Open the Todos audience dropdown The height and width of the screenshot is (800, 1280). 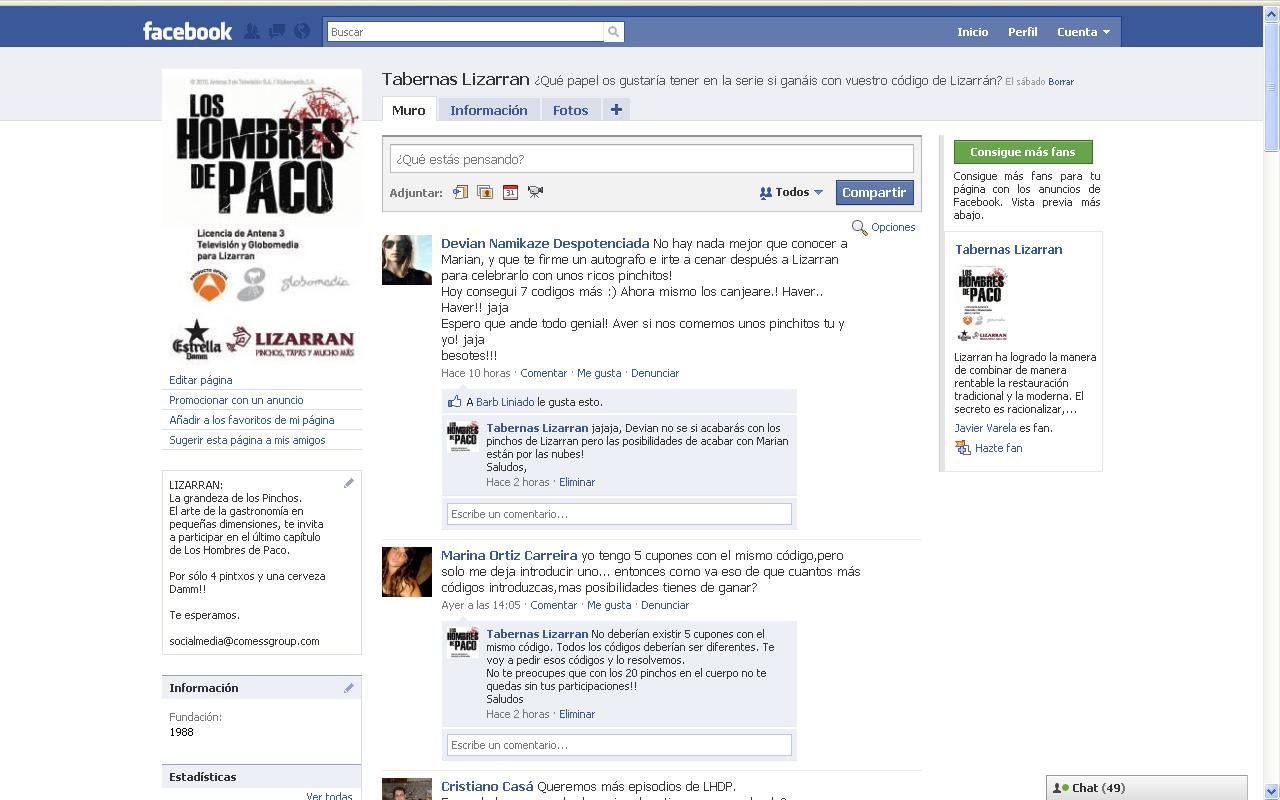click(x=791, y=192)
